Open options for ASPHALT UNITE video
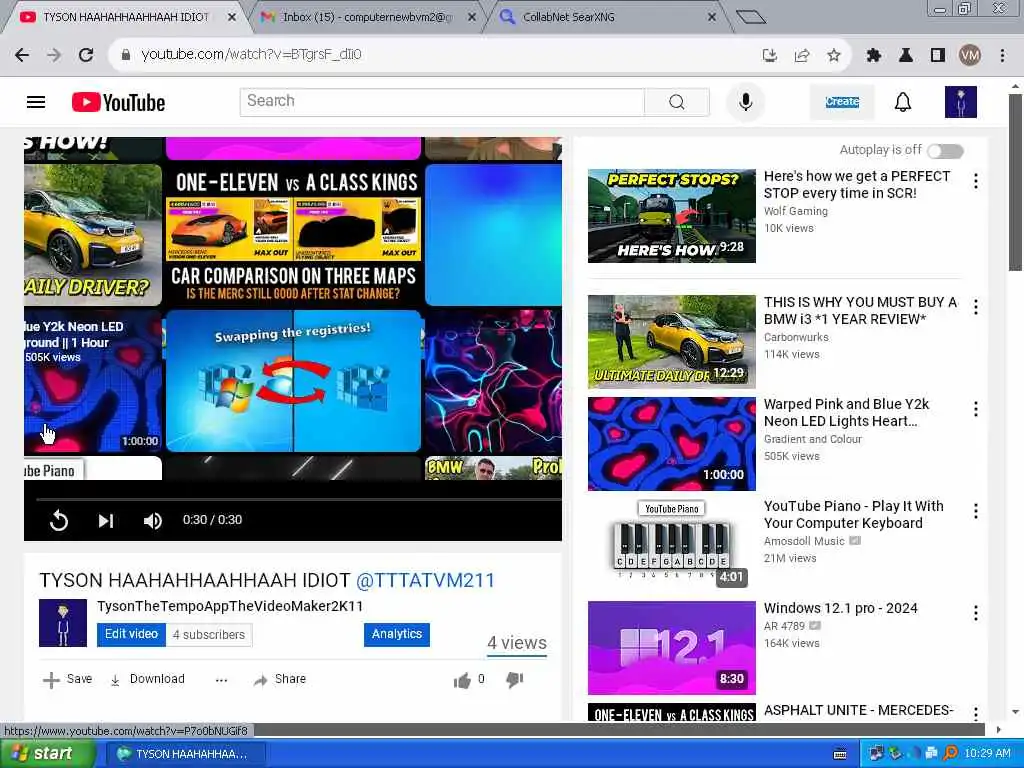Viewport: 1024px width, 768px height. [976, 712]
